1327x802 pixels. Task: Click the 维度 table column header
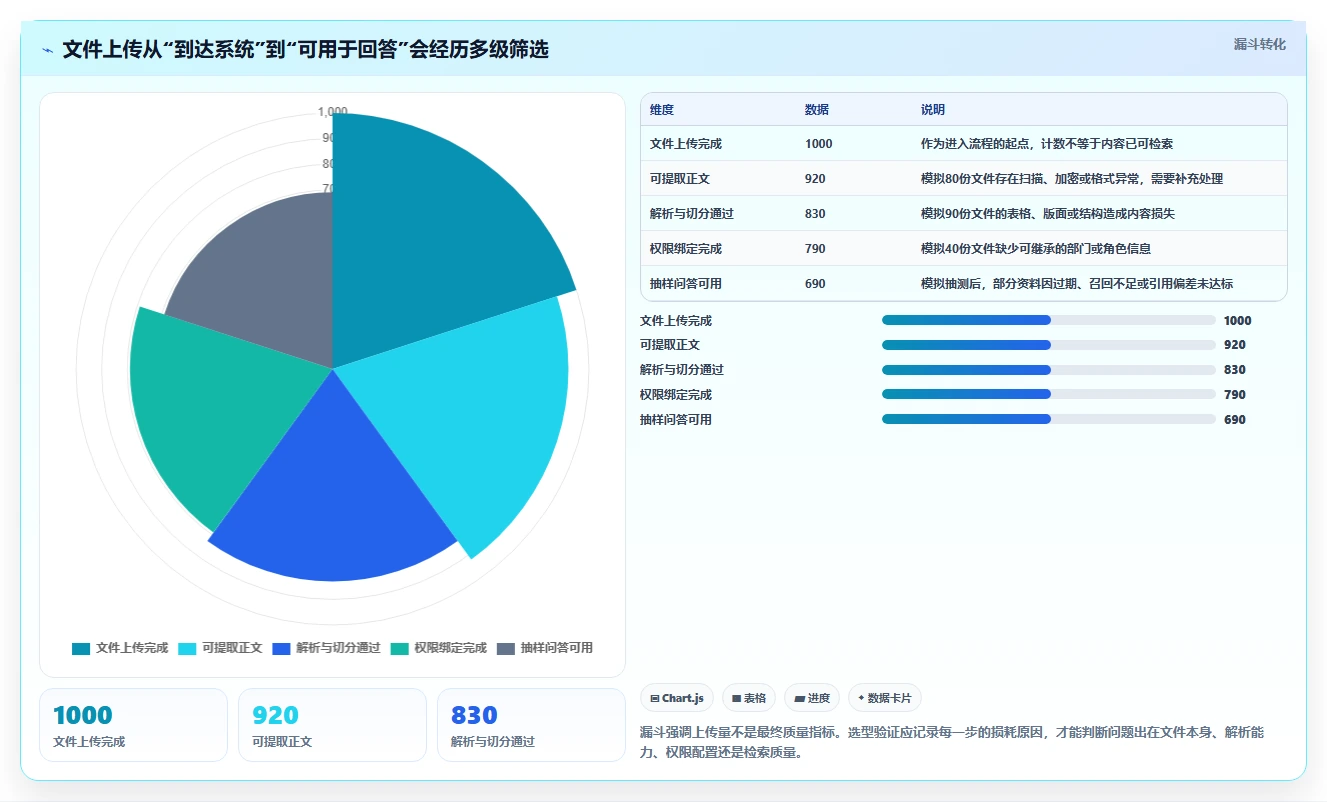click(662, 110)
